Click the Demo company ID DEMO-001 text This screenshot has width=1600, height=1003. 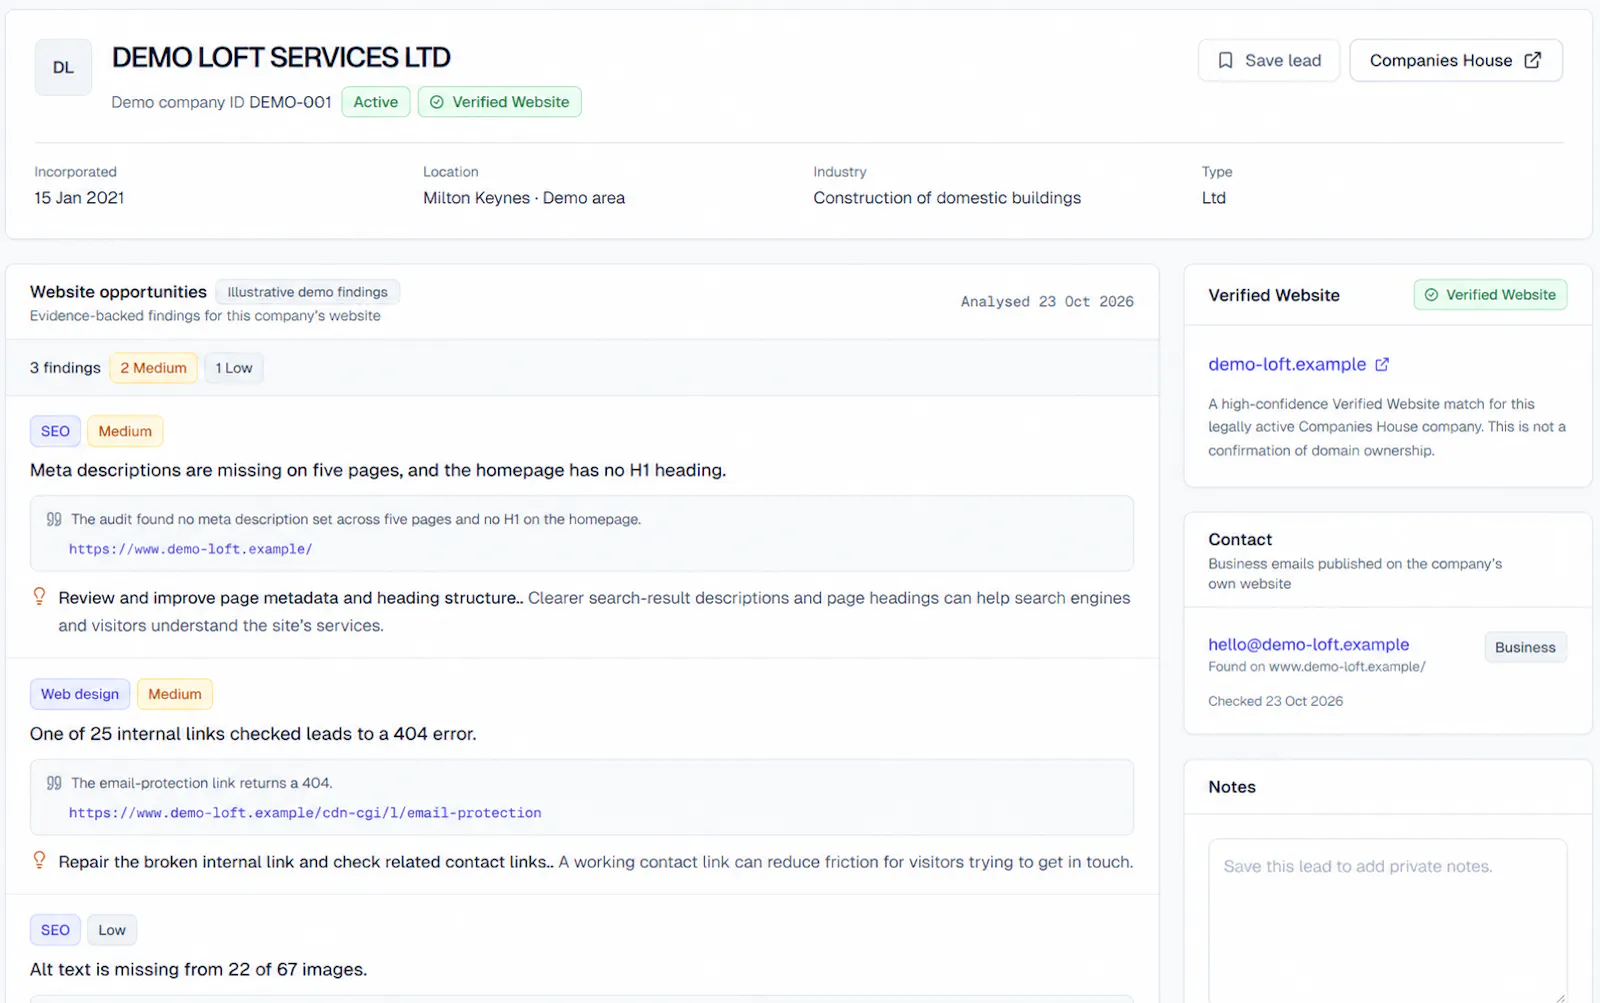point(221,102)
